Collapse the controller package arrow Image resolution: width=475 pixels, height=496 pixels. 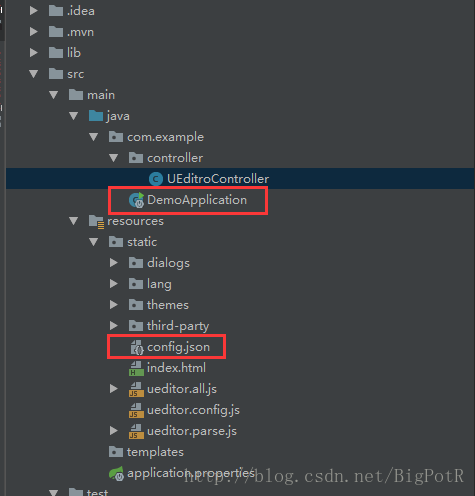coord(113,158)
